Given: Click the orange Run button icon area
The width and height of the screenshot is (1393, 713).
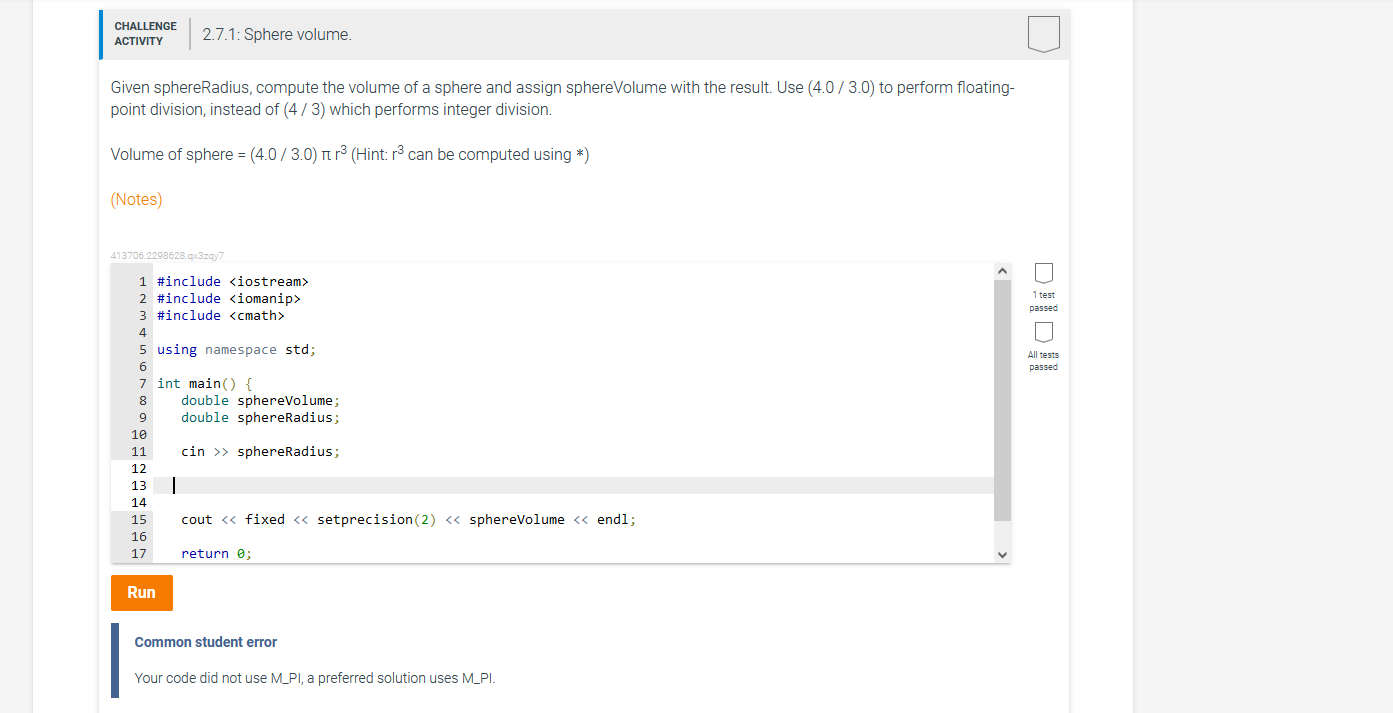Looking at the screenshot, I should pyautogui.click(x=141, y=592).
